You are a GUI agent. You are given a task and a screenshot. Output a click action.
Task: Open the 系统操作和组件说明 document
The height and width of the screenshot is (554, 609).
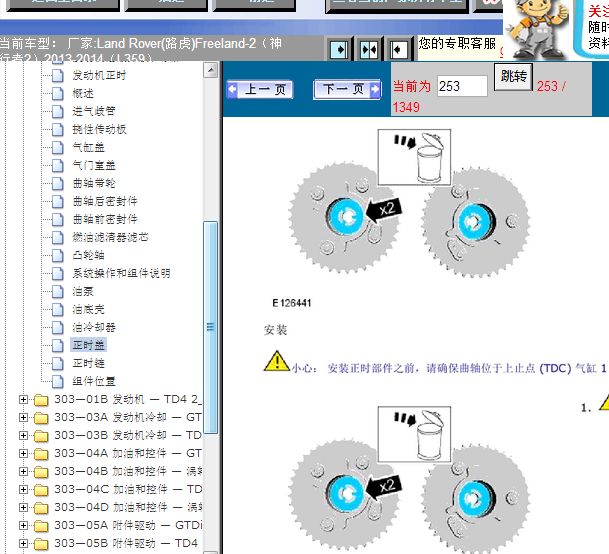(121, 273)
